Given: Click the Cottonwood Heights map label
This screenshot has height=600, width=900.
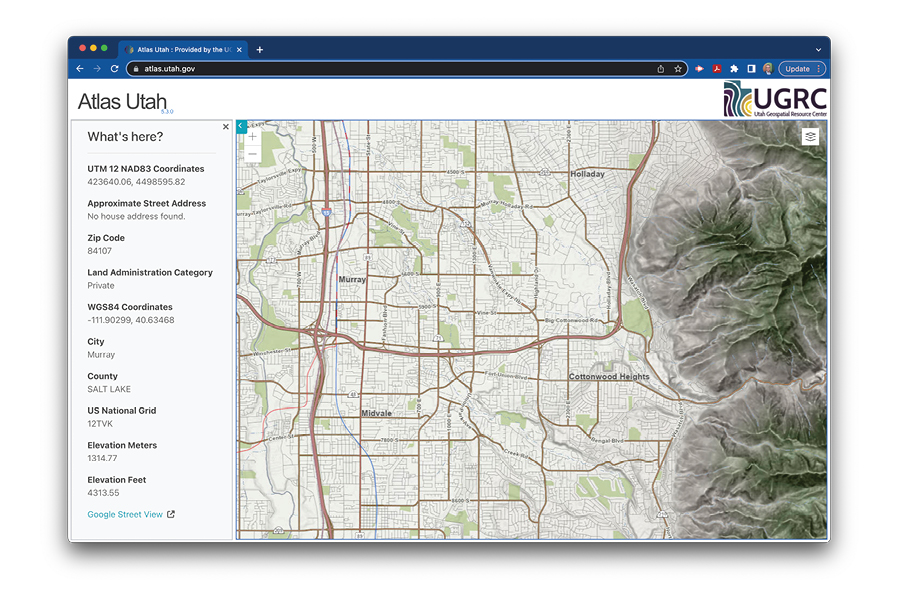Looking at the screenshot, I should 609,377.
